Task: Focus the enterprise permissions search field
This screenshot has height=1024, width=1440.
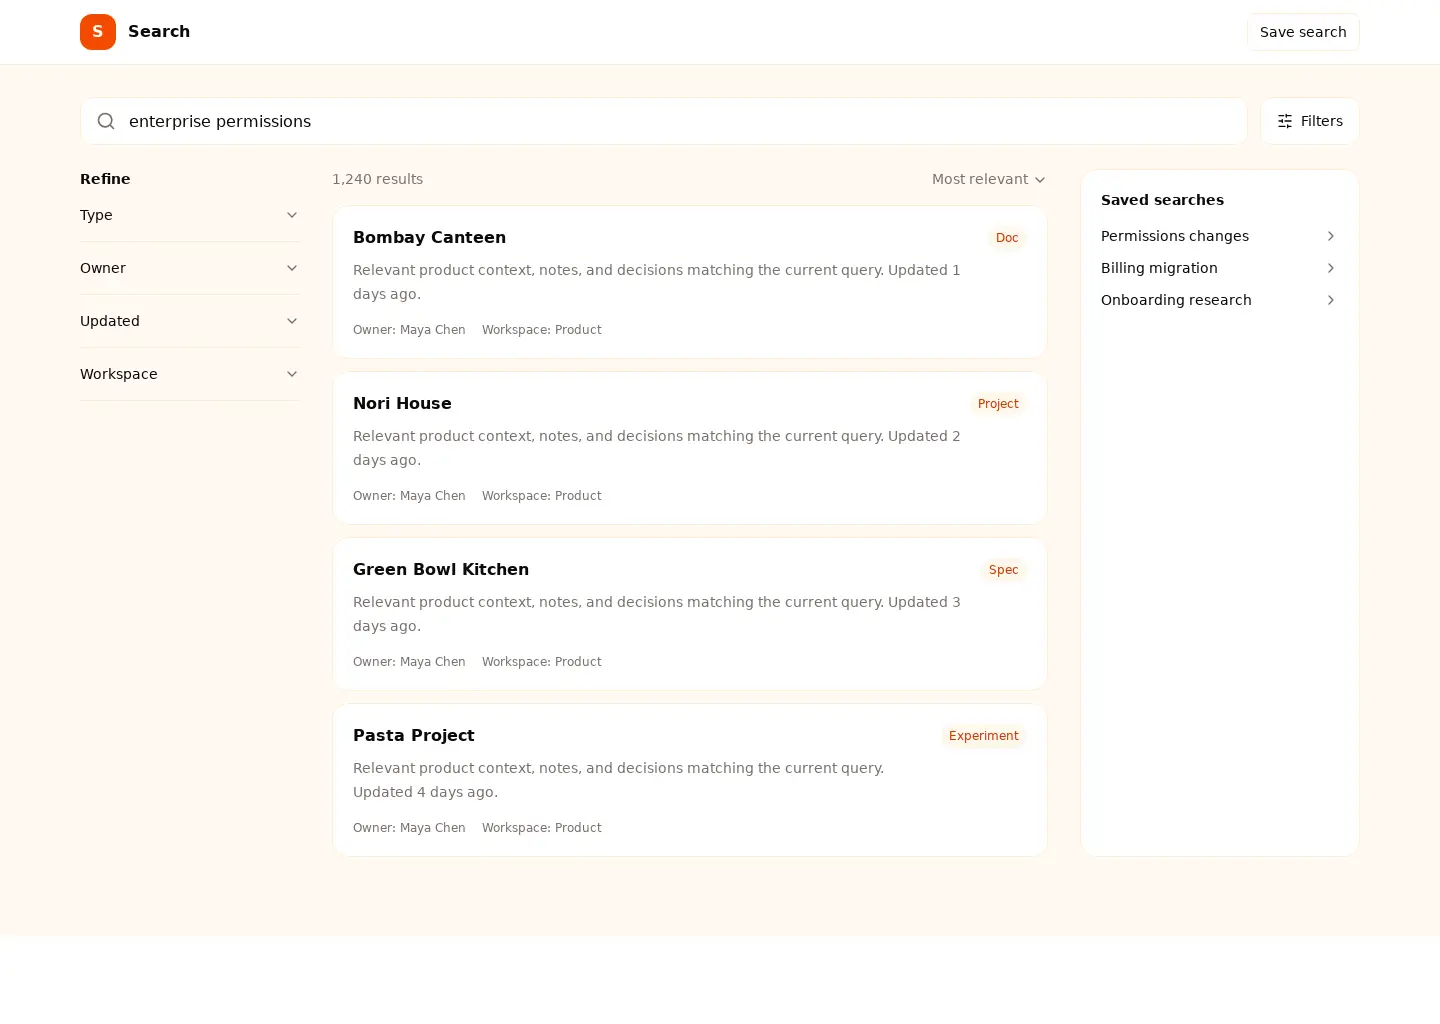Action: coord(664,121)
